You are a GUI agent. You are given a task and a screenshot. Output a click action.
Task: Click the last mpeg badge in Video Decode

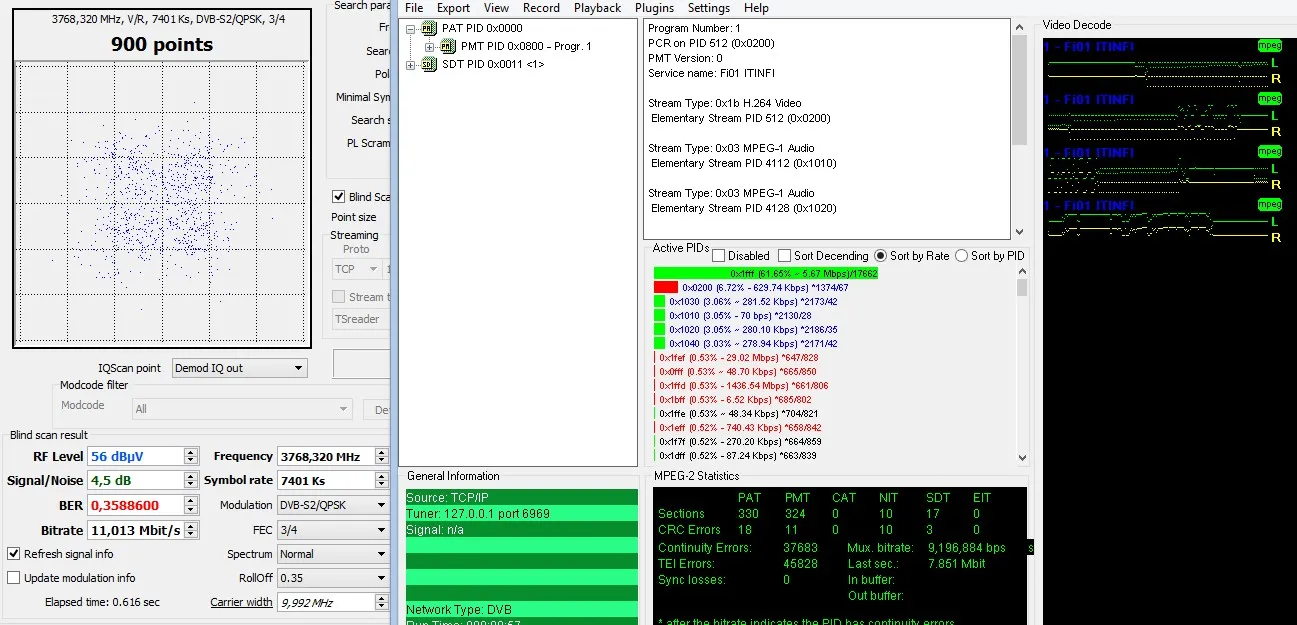(1269, 205)
